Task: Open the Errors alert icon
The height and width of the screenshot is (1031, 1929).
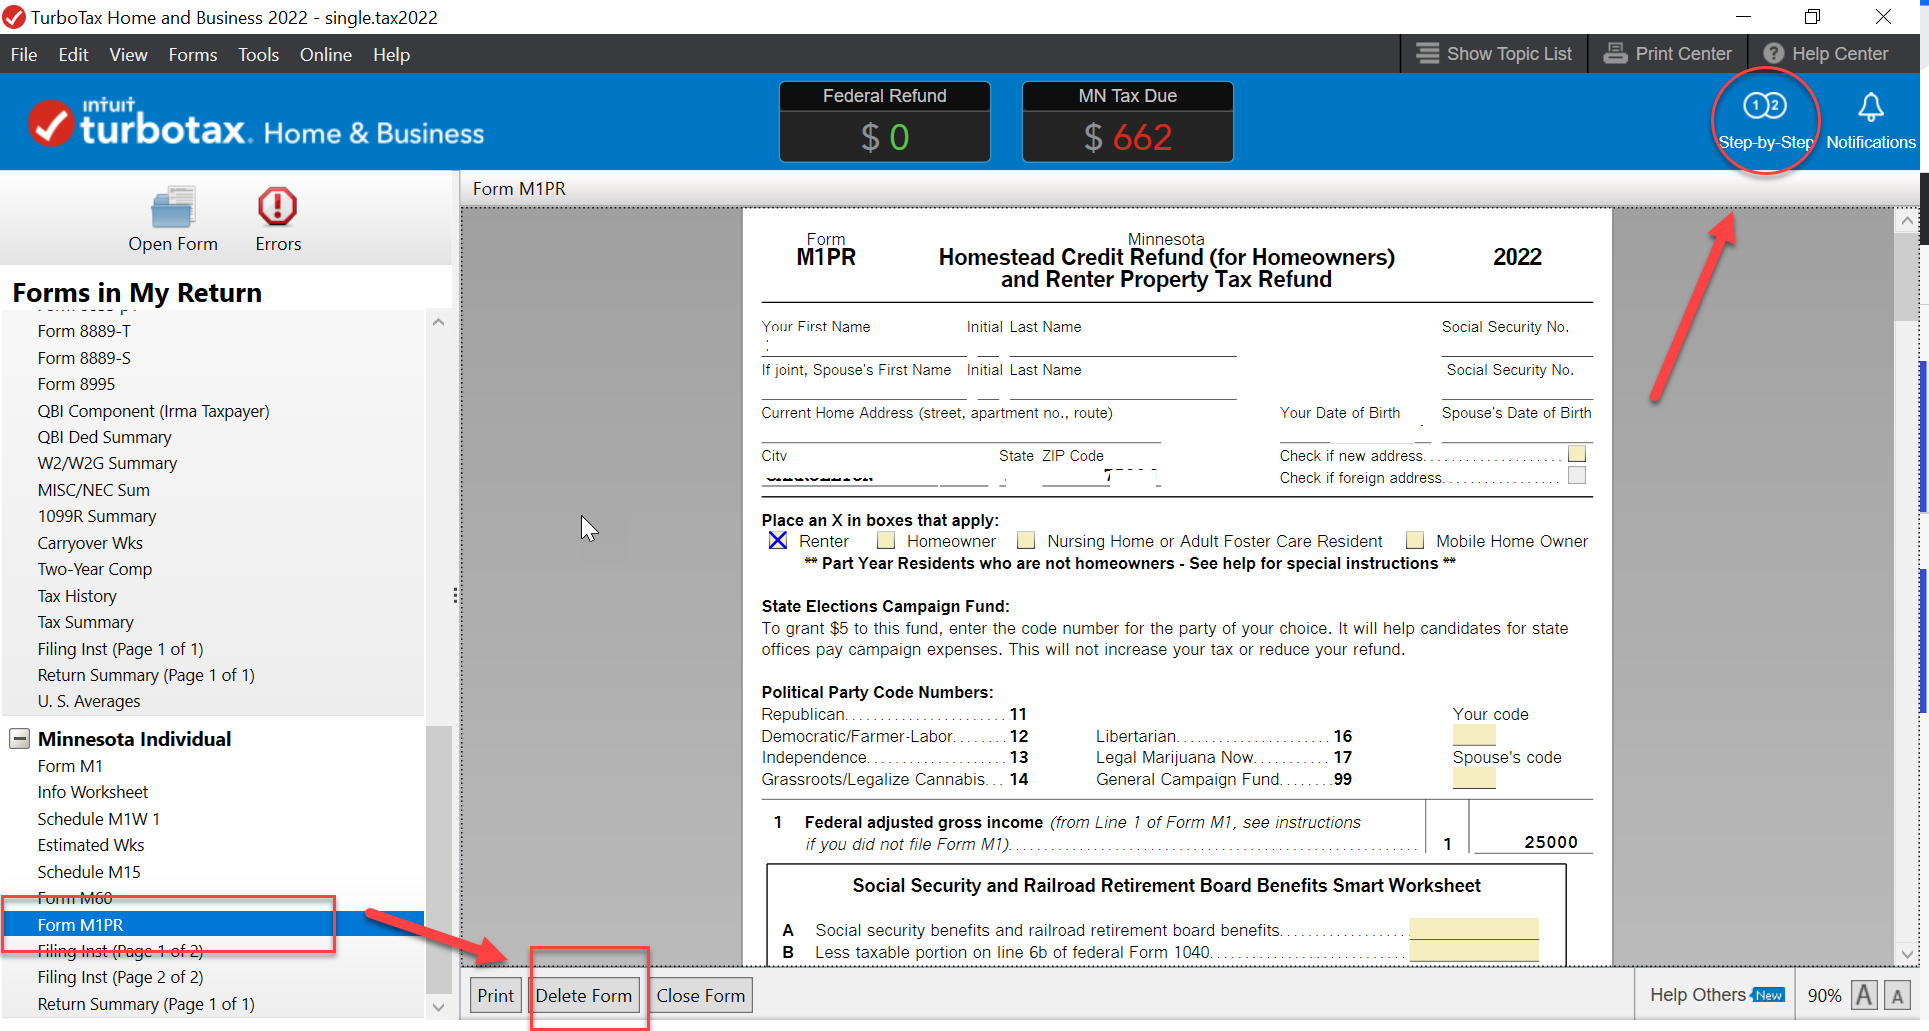Action: tap(277, 207)
